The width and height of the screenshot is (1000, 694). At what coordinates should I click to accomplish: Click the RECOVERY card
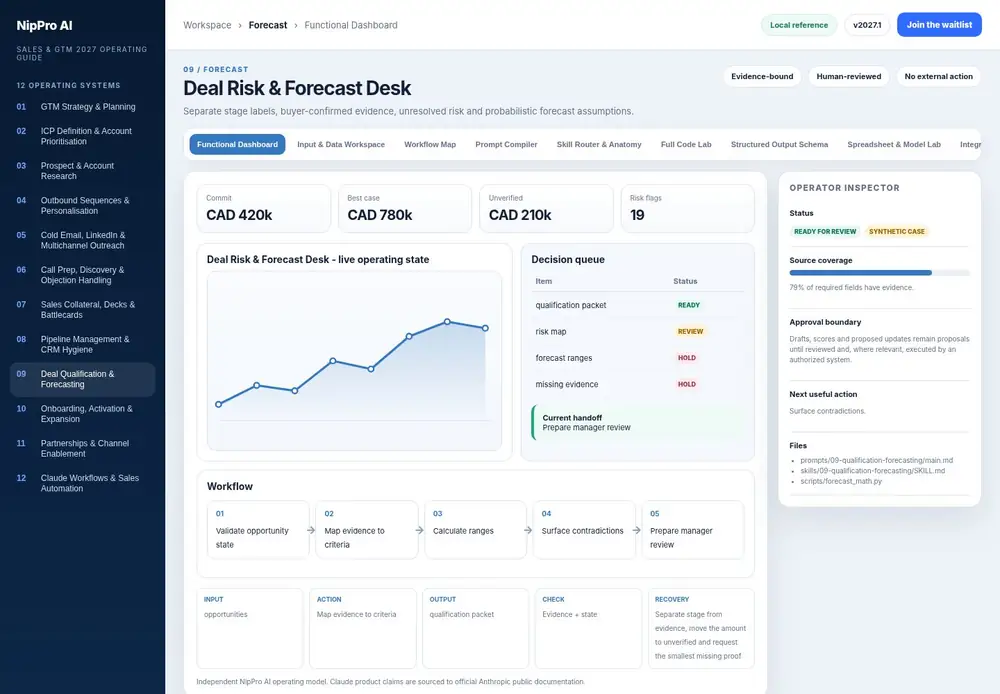pyautogui.click(x=701, y=628)
